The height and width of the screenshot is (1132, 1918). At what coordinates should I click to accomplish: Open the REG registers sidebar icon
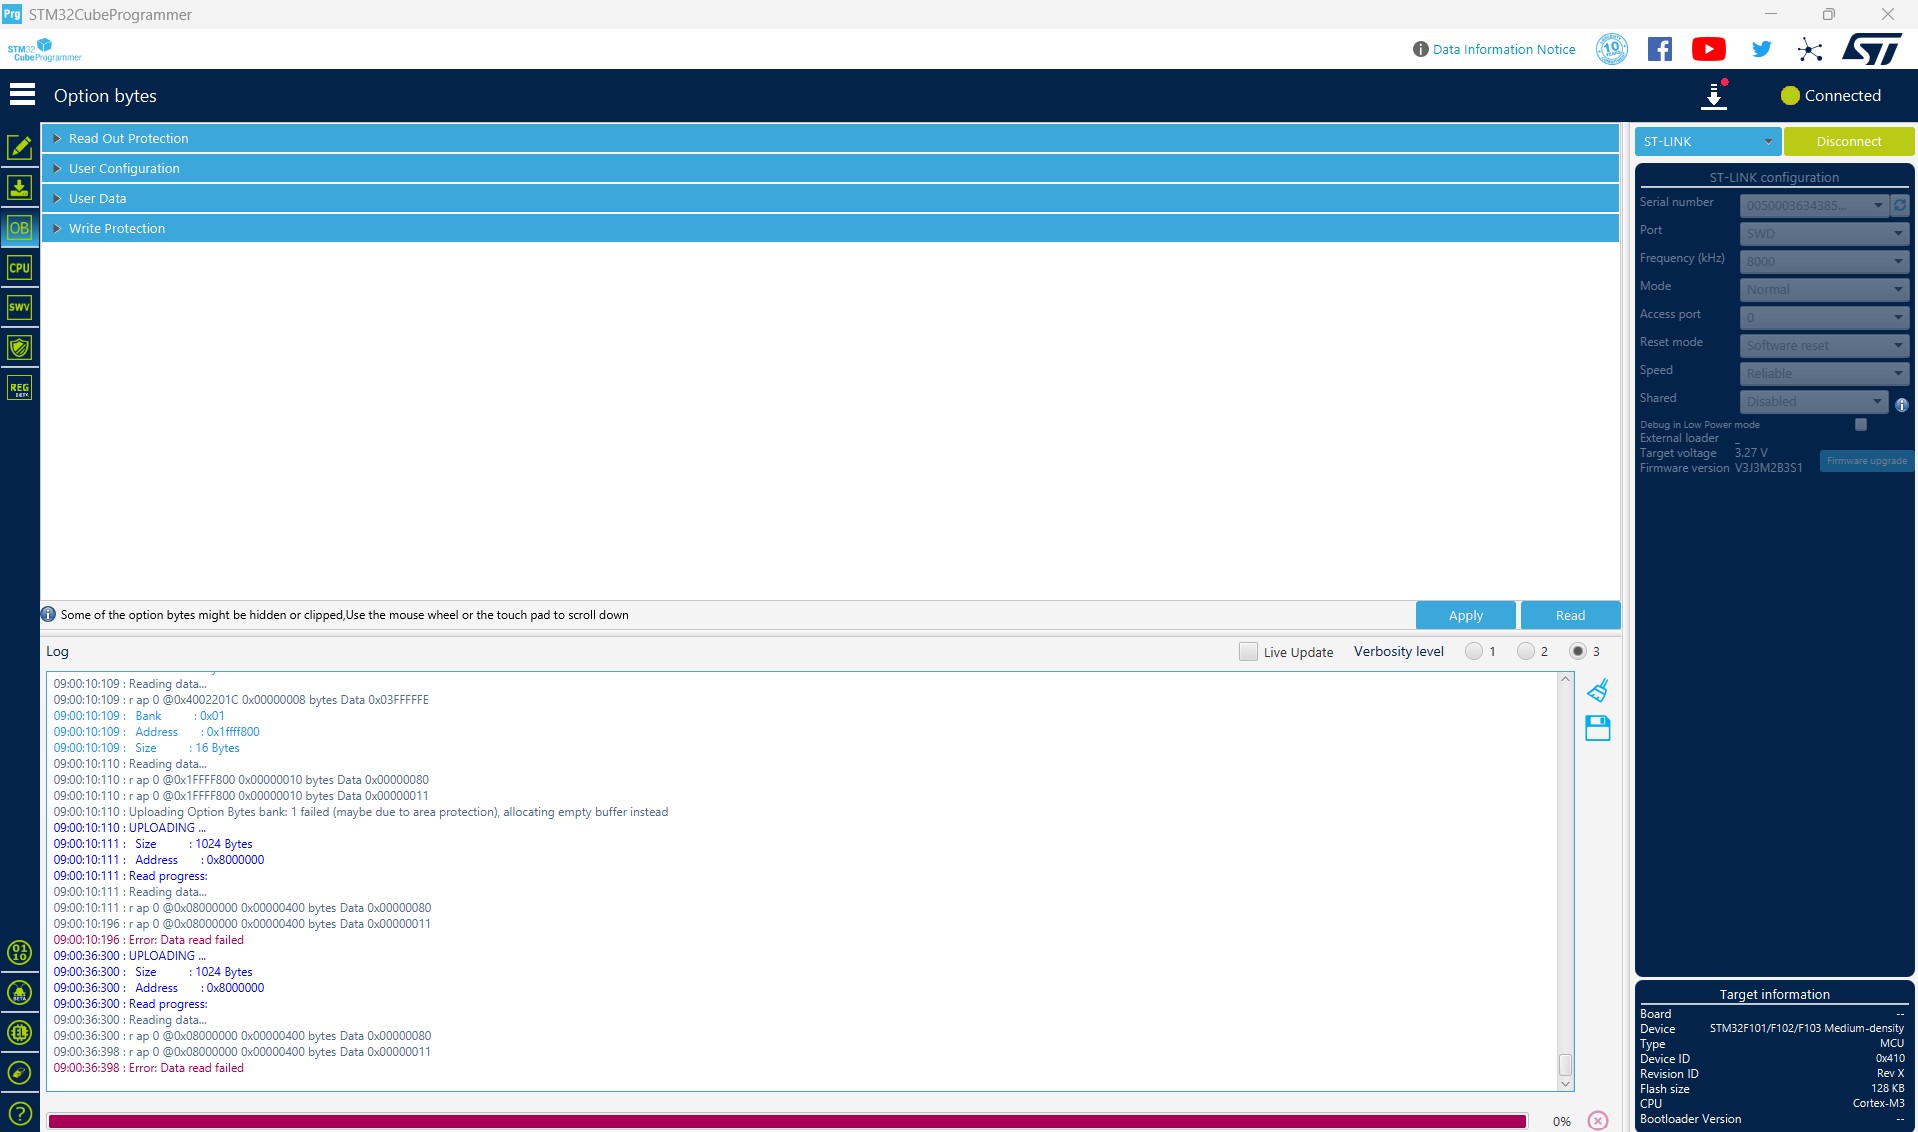(x=19, y=388)
